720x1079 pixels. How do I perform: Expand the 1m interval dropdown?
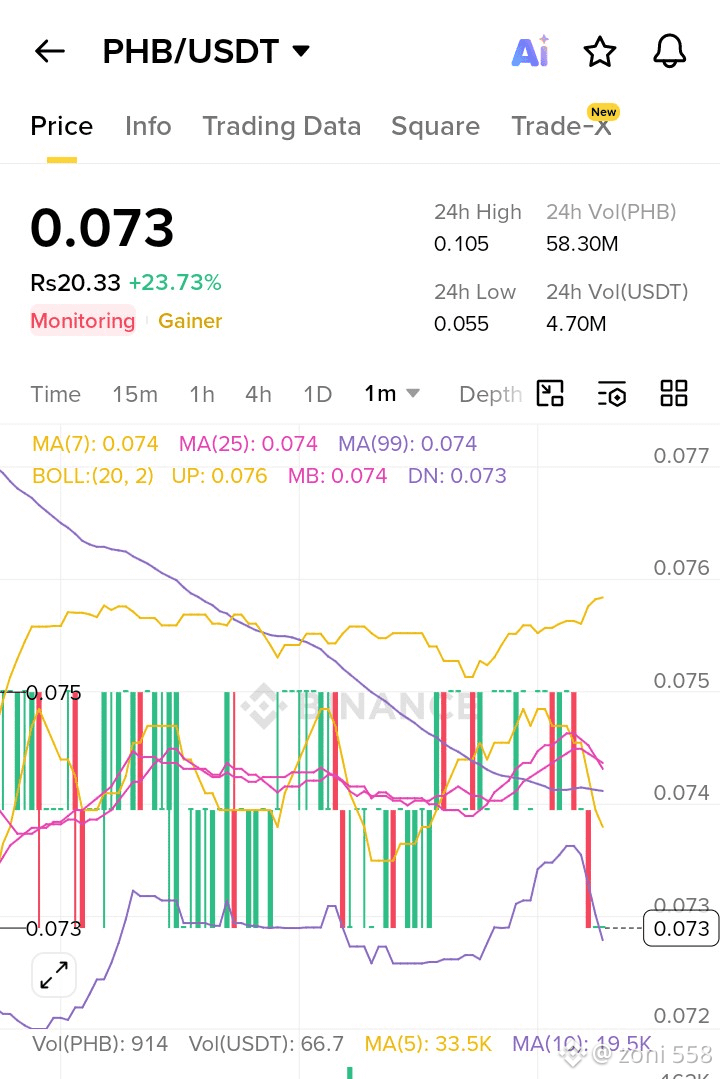[392, 394]
